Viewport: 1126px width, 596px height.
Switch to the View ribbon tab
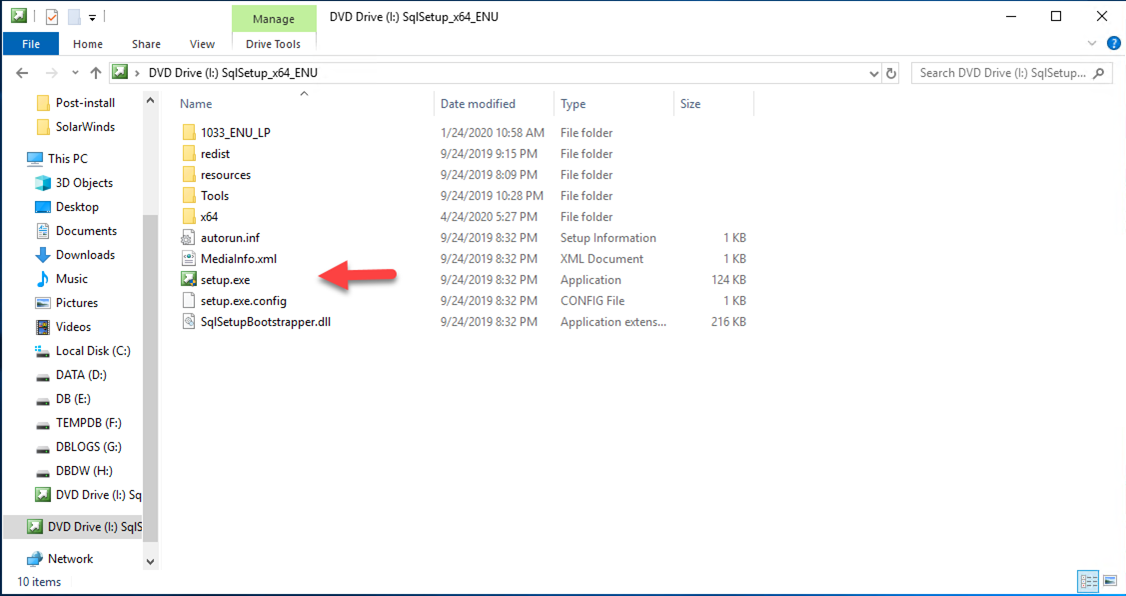[202, 44]
